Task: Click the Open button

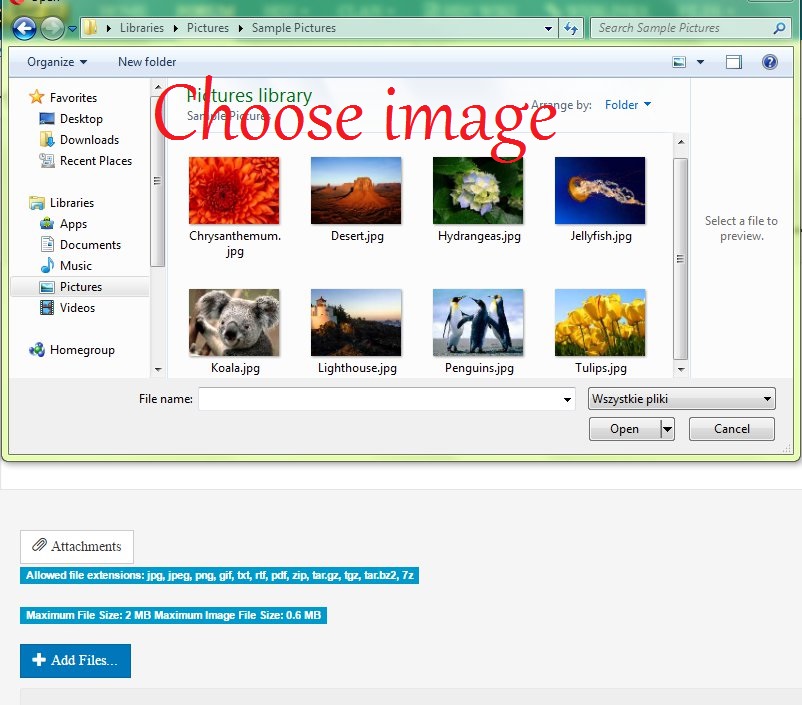Action: [x=625, y=429]
